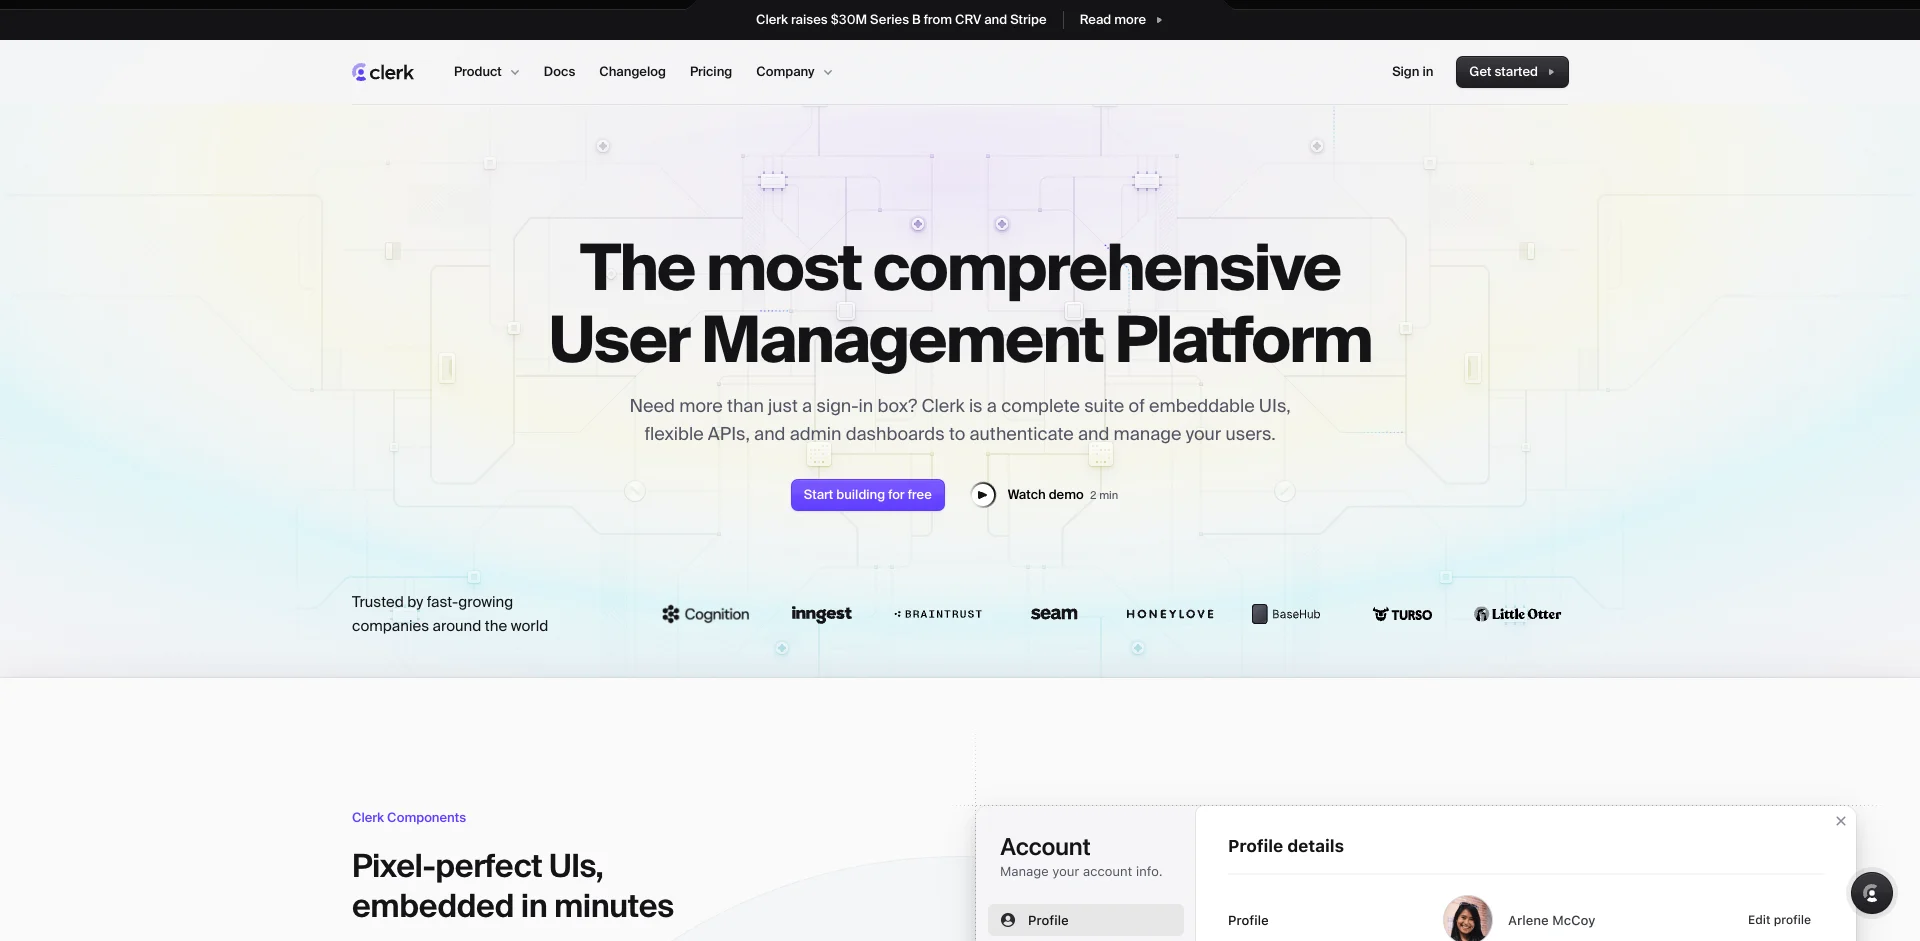
Task: Click the BaseHub company logo
Action: (1286, 614)
